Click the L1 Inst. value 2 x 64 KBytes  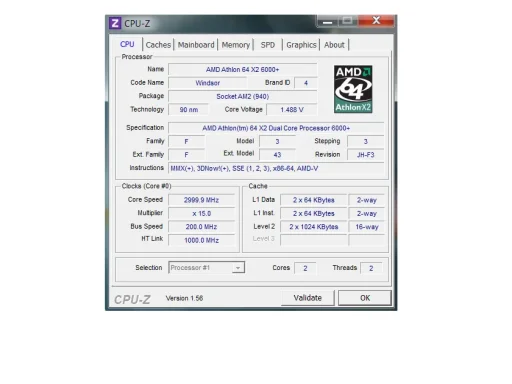click(313, 213)
